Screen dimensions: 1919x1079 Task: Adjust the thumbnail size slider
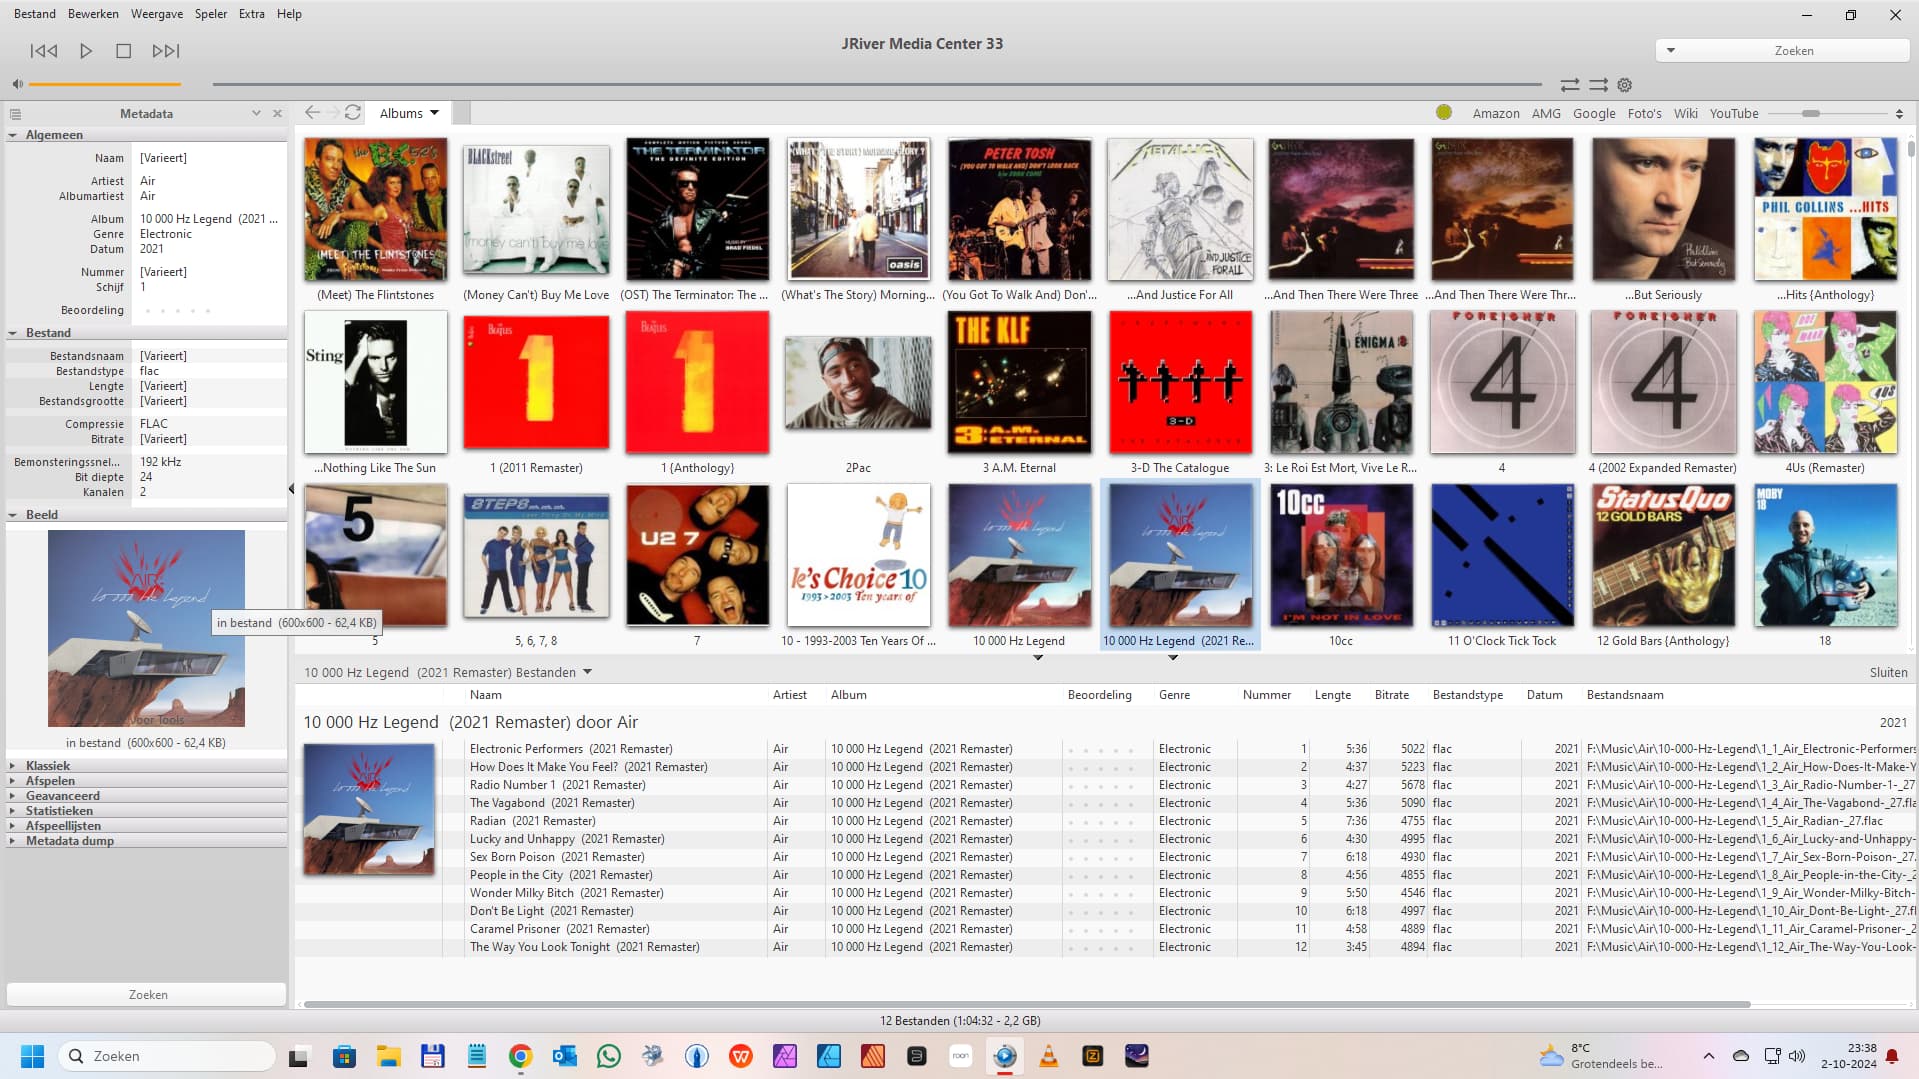pos(1811,113)
